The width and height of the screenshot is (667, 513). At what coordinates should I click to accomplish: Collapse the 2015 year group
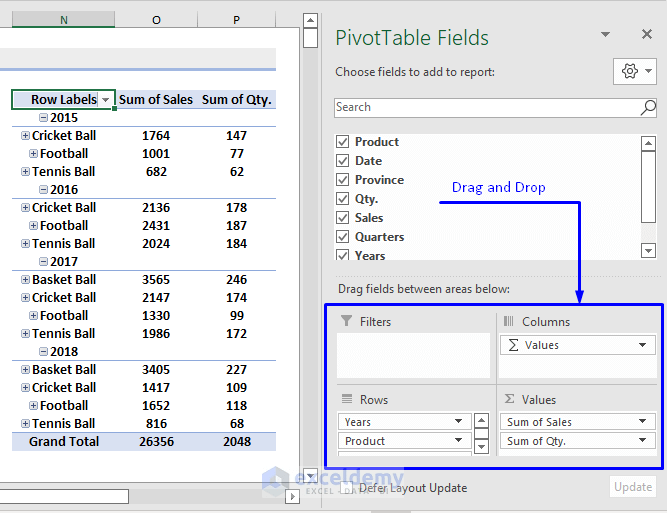[43, 117]
